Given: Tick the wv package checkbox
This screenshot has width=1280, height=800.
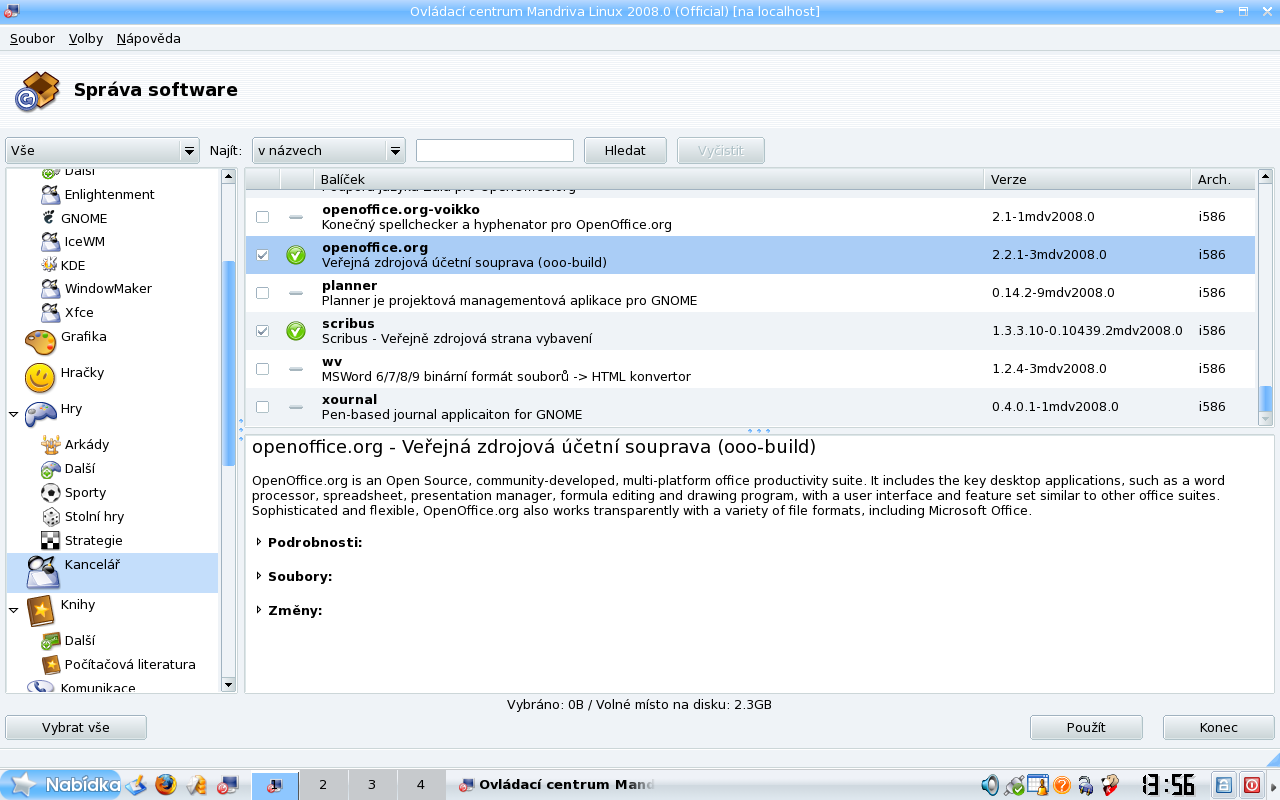Looking at the screenshot, I should coord(262,369).
